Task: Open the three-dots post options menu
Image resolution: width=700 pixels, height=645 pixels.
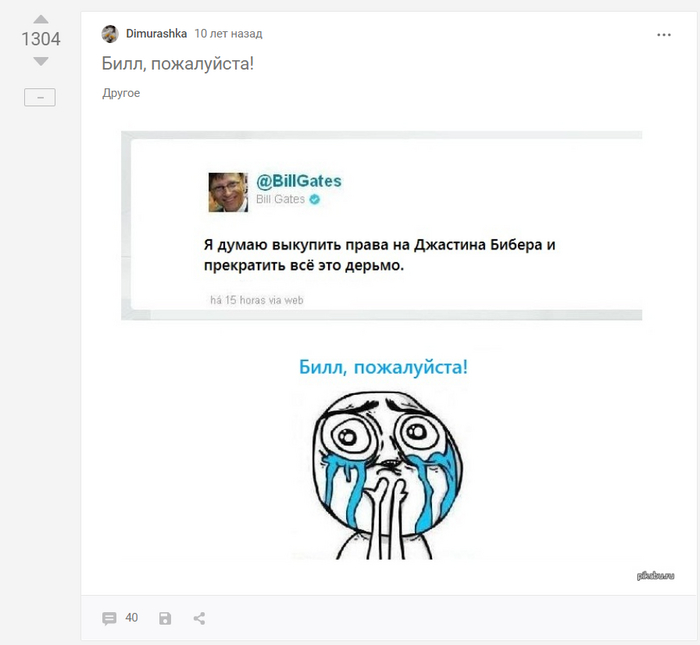Action: coord(664,35)
